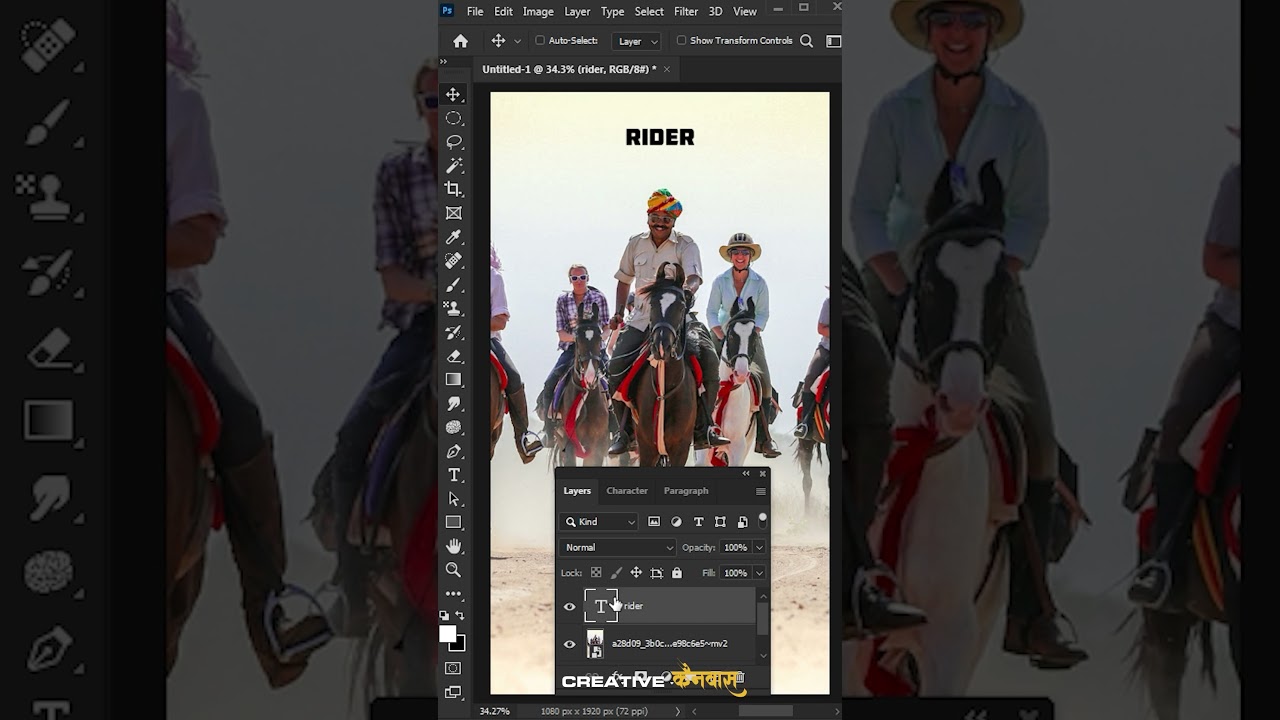
Task: Open the Auto-Select Layer dropdown
Action: coord(638,41)
